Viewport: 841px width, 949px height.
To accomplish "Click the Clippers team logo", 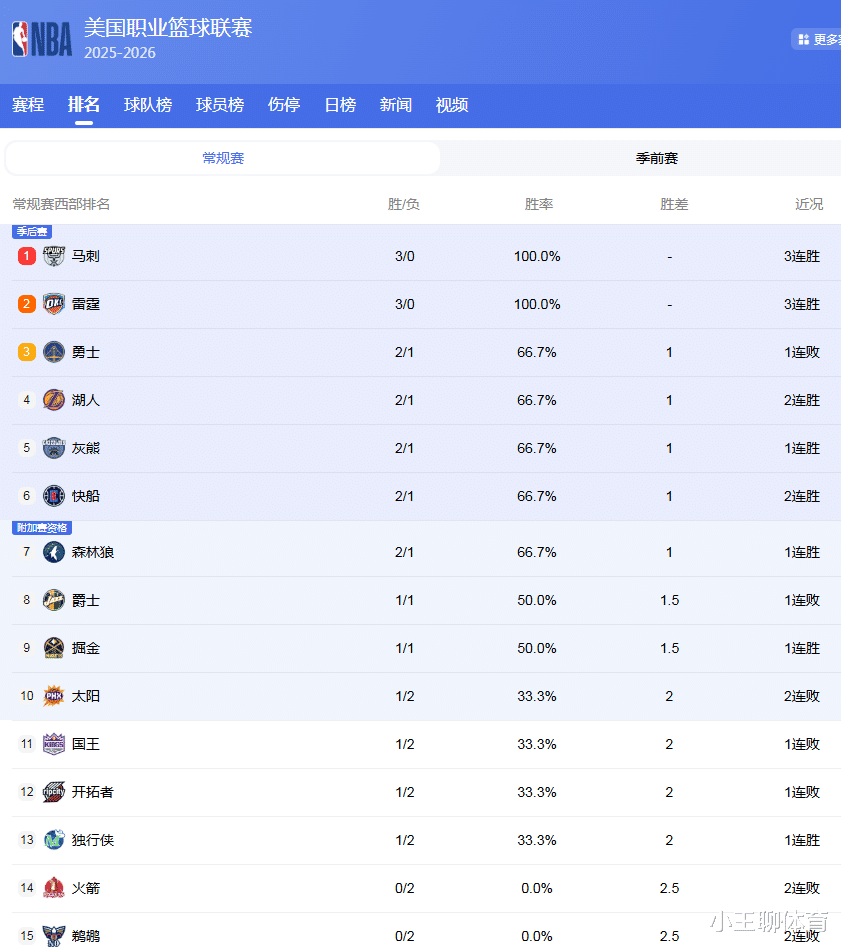I will tap(54, 496).
